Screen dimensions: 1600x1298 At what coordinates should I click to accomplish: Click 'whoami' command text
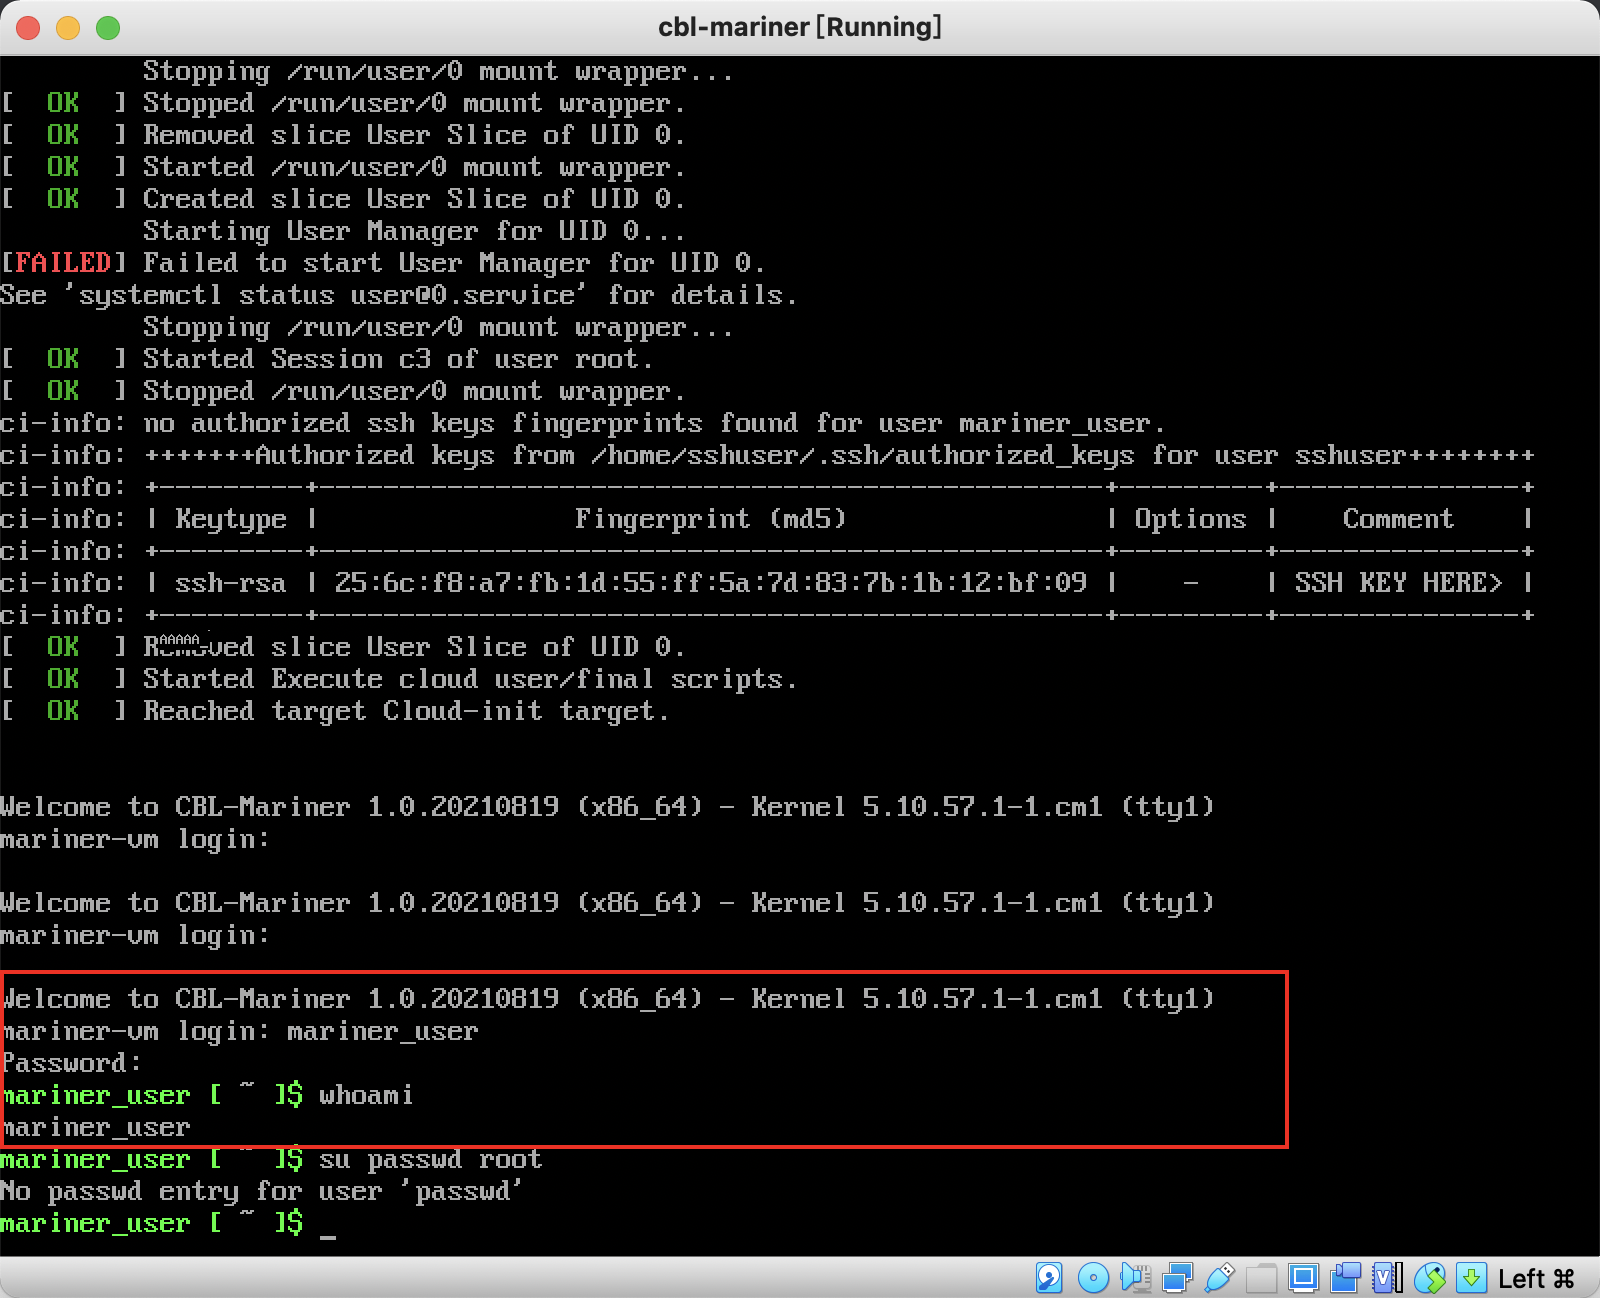click(366, 1095)
